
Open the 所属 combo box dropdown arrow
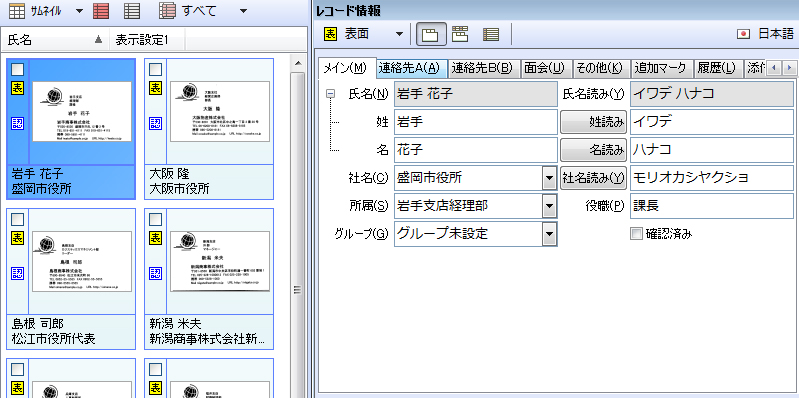click(x=549, y=206)
